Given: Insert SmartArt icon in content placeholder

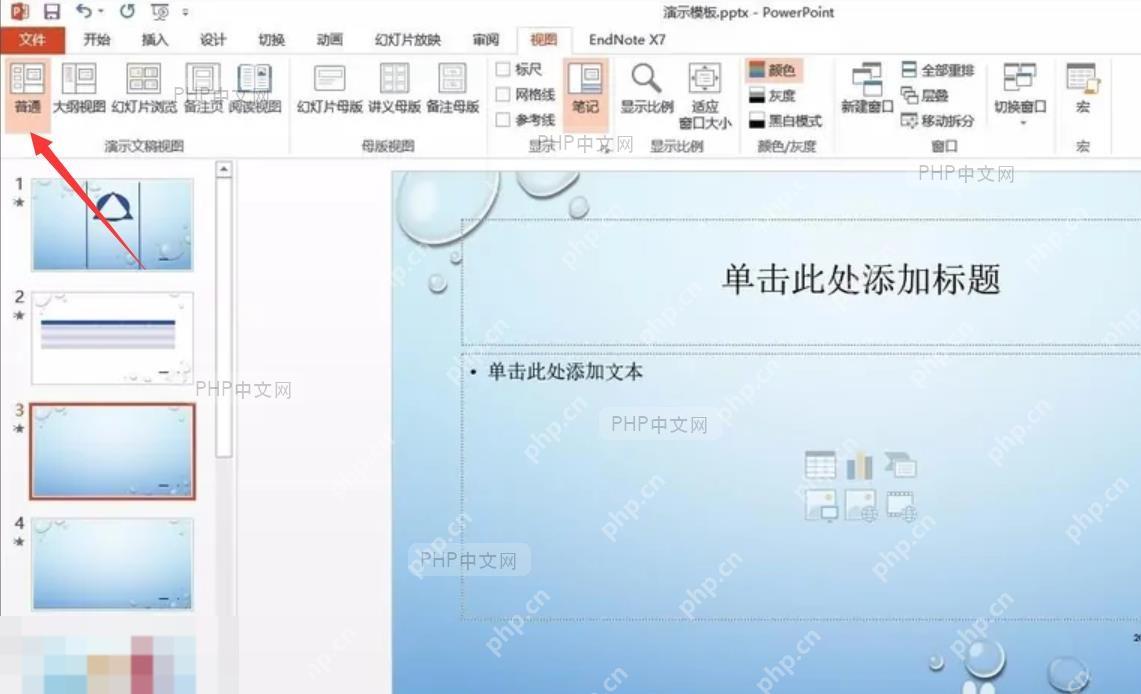Looking at the screenshot, I should (900, 465).
